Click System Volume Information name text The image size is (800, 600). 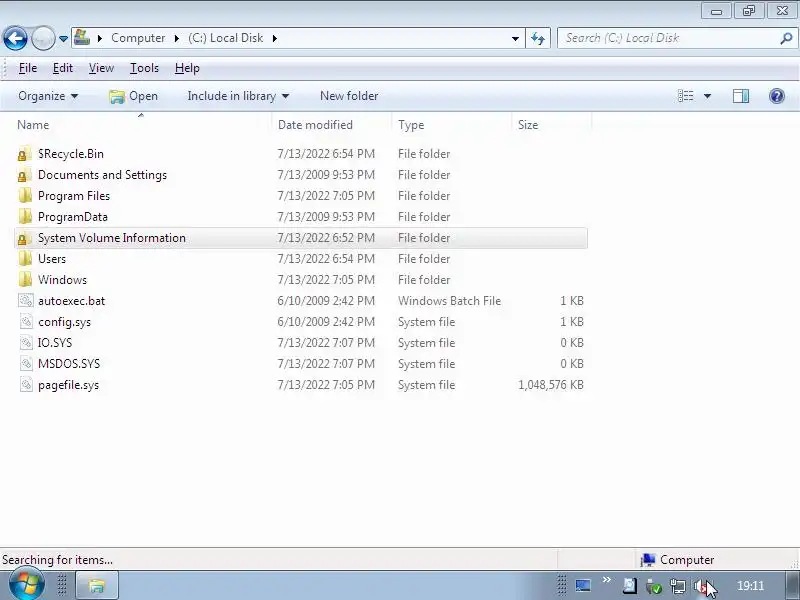tap(112, 238)
